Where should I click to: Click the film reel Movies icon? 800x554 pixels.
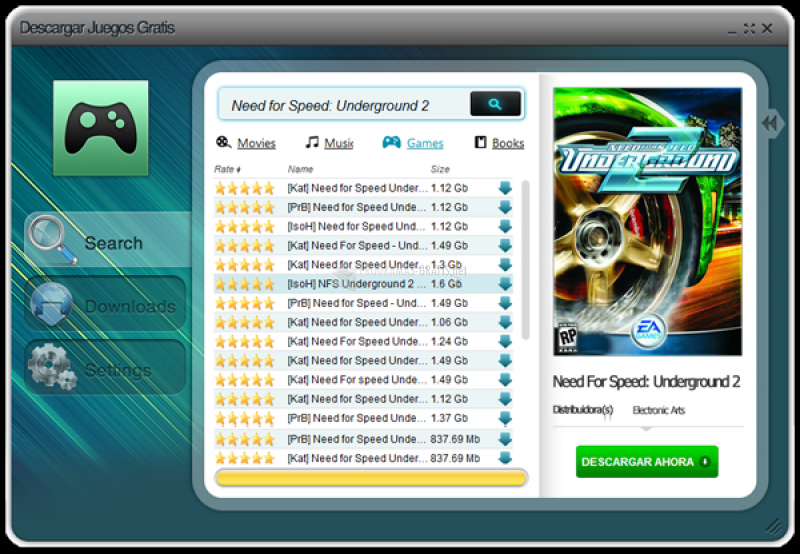tap(223, 142)
